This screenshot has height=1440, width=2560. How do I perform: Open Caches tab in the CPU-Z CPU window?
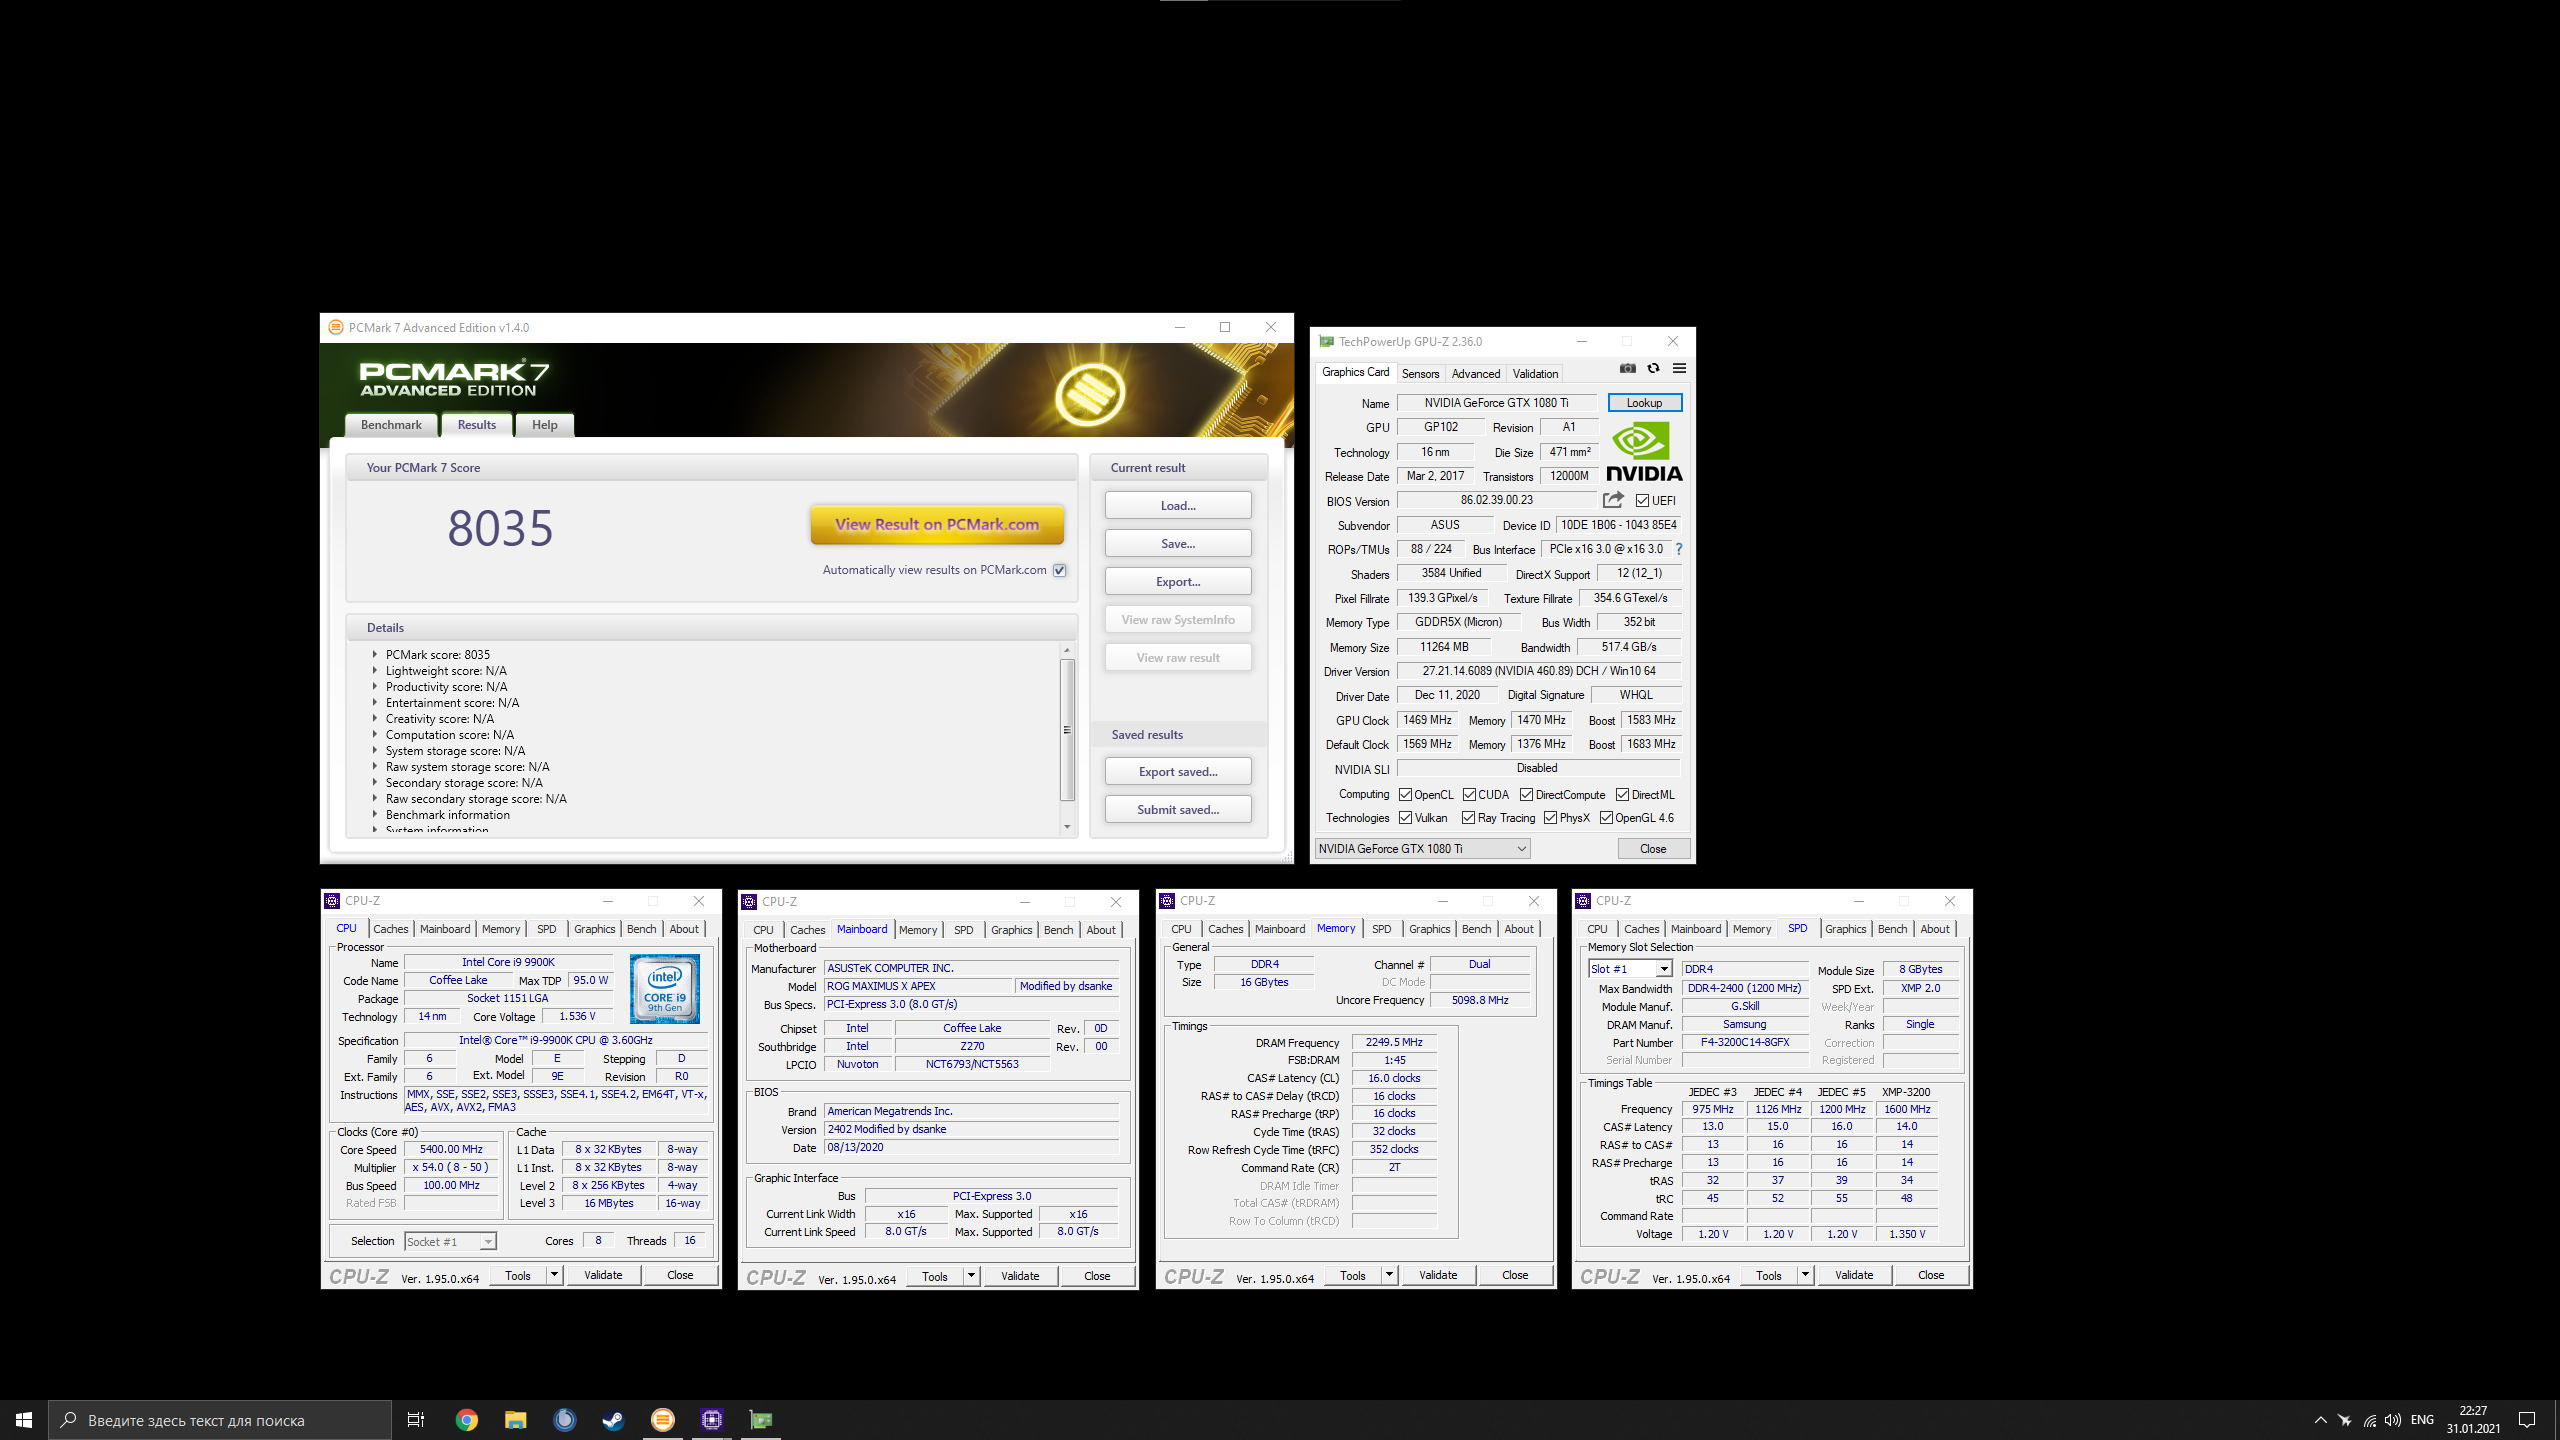point(390,929)
